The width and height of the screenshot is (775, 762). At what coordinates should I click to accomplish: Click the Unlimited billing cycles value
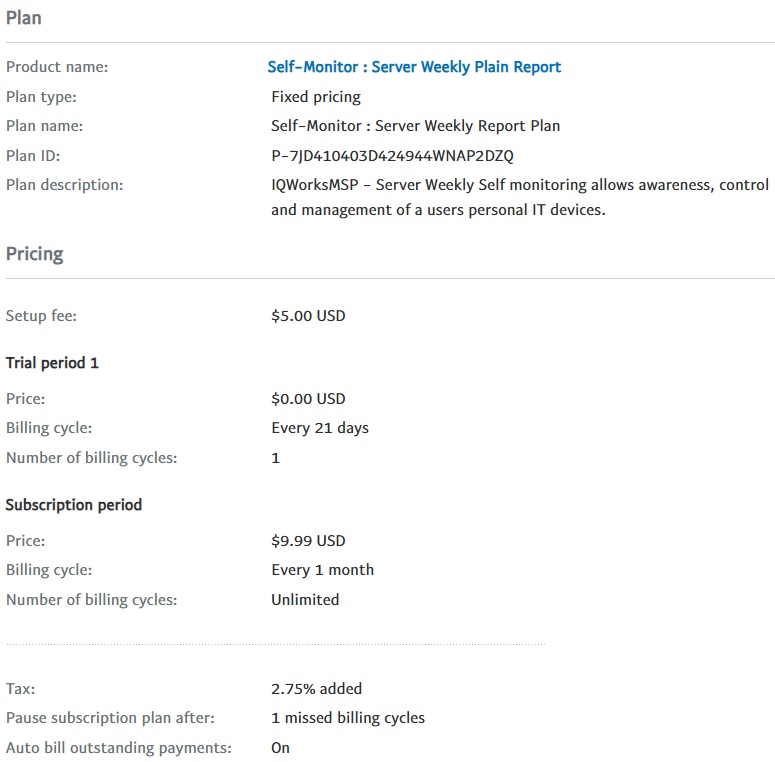pos(305,599)
